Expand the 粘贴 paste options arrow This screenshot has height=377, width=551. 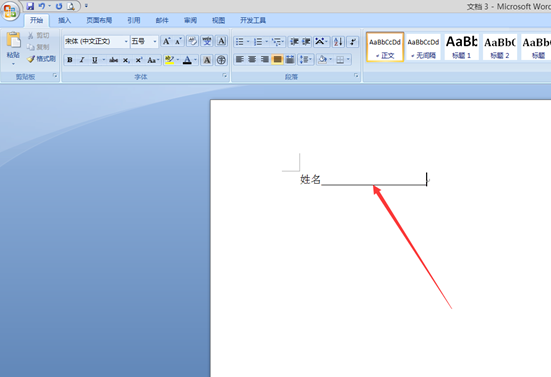13,64
